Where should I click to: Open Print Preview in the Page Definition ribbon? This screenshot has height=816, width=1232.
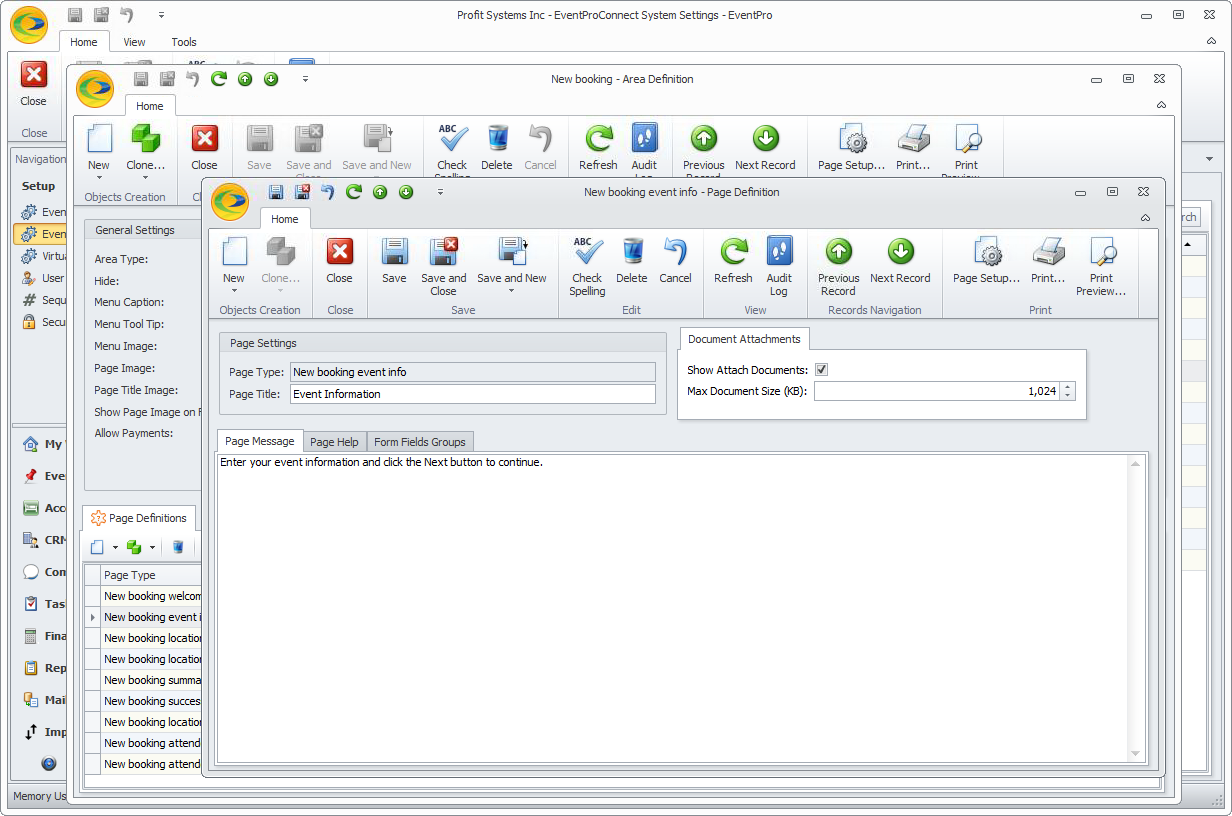coord(1101,267)
